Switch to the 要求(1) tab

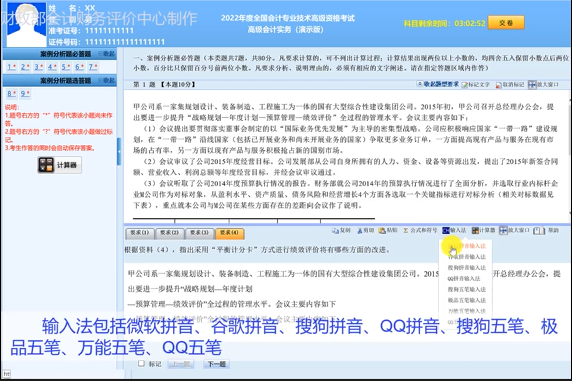(140, 233)
